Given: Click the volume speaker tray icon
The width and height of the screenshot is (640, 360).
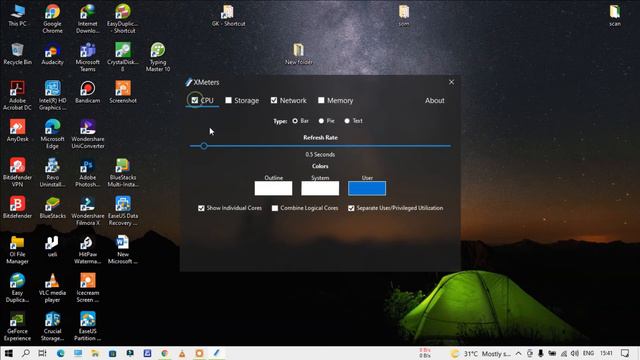Looking at the screenshot, I should 575,353.
